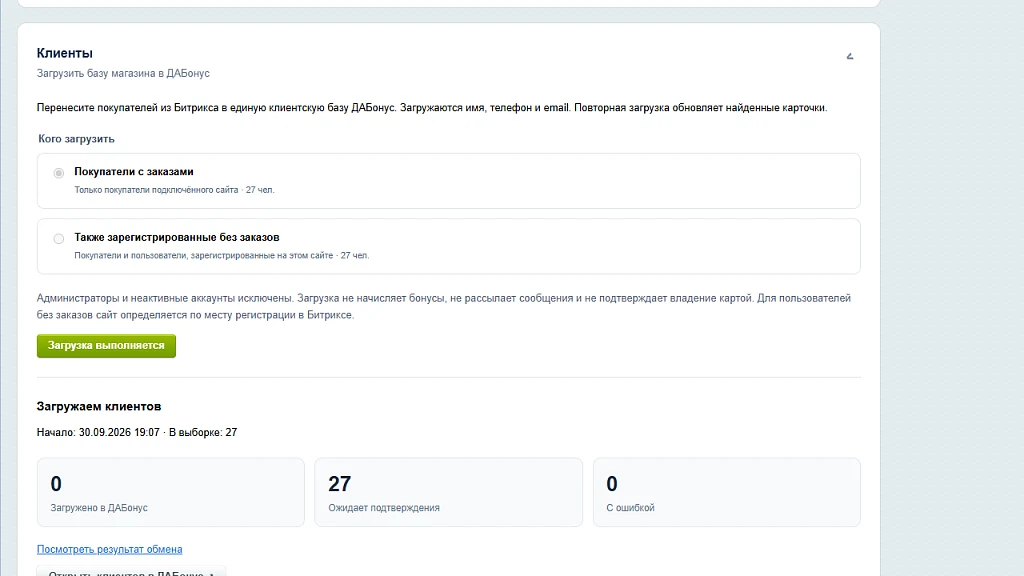Click the Ожидает подтверждения counter card

pyautogui.click(x=448, y=492)
